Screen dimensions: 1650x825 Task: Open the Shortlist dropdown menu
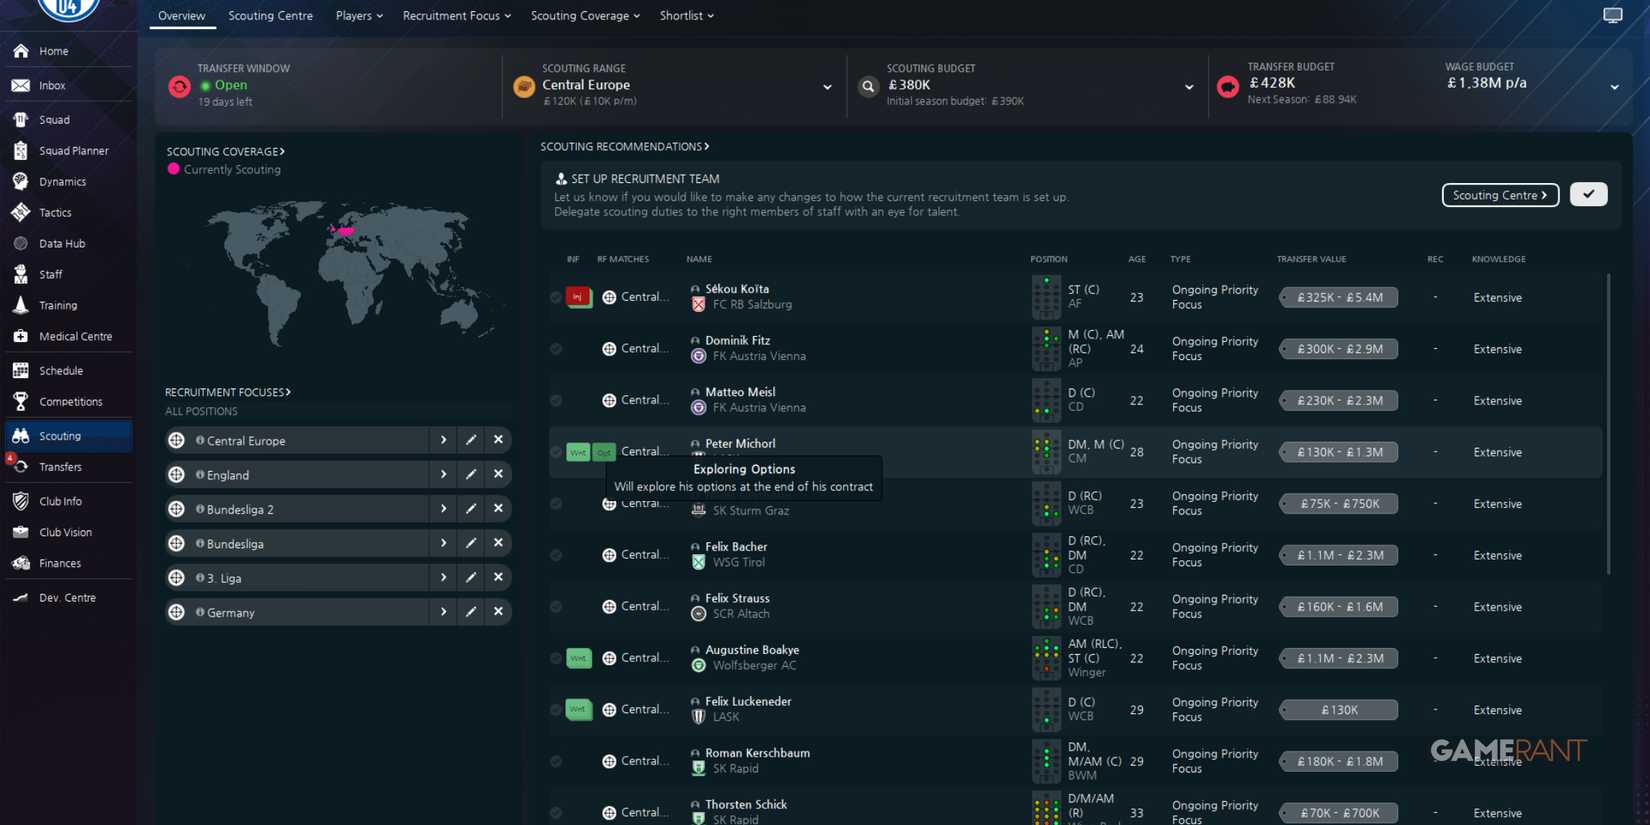(687, 16)
